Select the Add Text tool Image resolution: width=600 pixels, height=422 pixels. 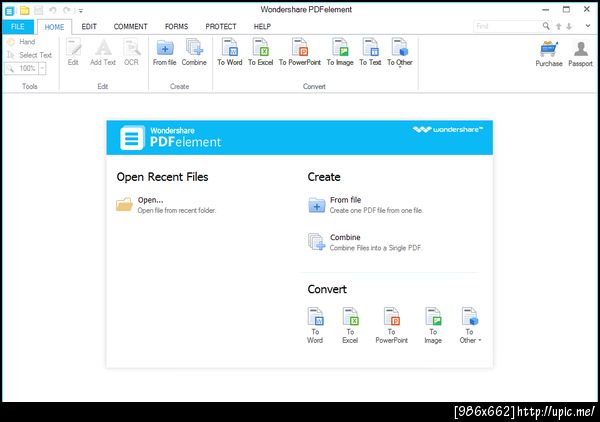point(103,52)
